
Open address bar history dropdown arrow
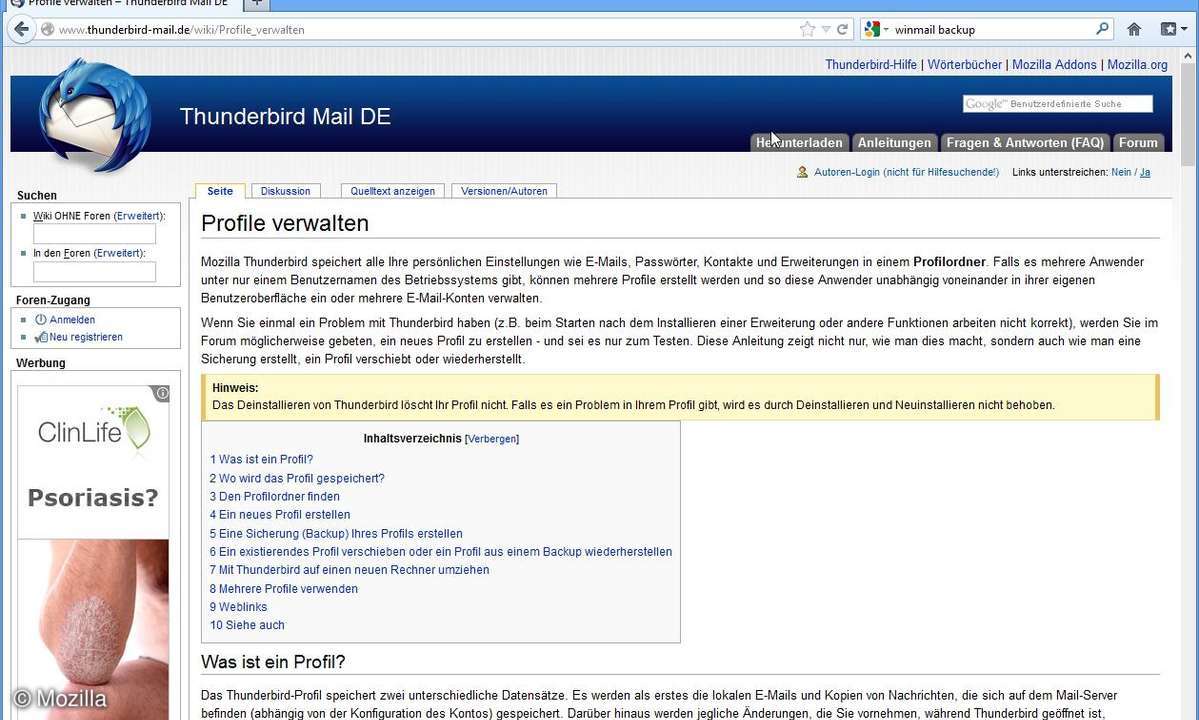[x=826, y=30]
